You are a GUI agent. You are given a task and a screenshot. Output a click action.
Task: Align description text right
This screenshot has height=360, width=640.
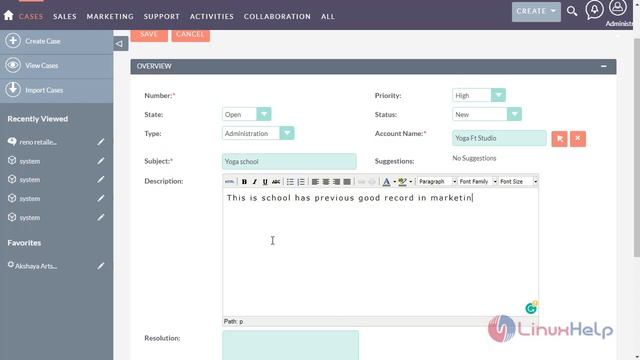[336, 182]
